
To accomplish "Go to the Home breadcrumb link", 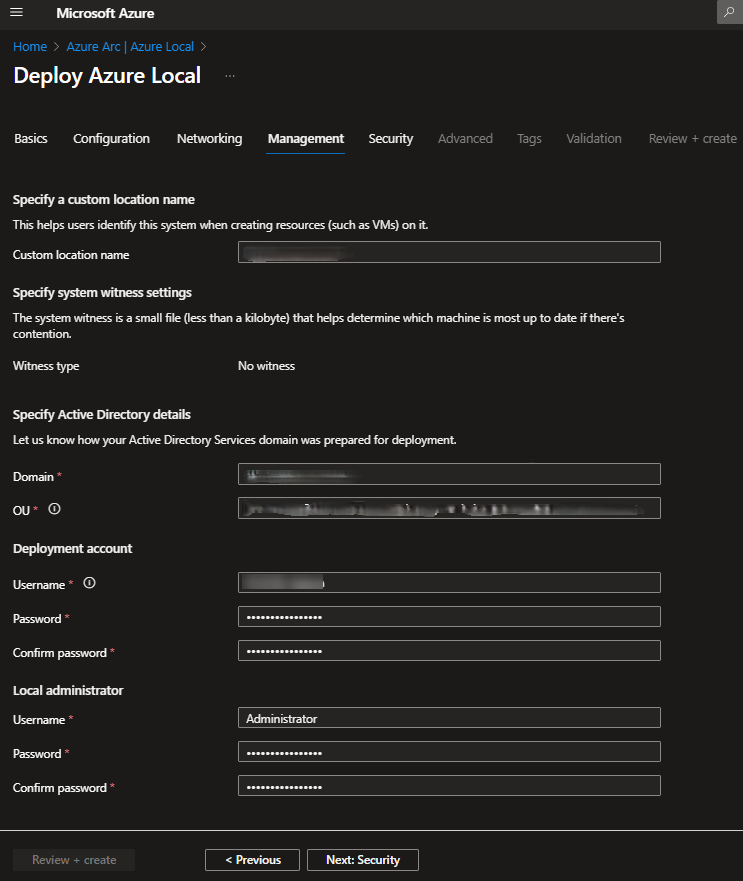I will (30, 47).
